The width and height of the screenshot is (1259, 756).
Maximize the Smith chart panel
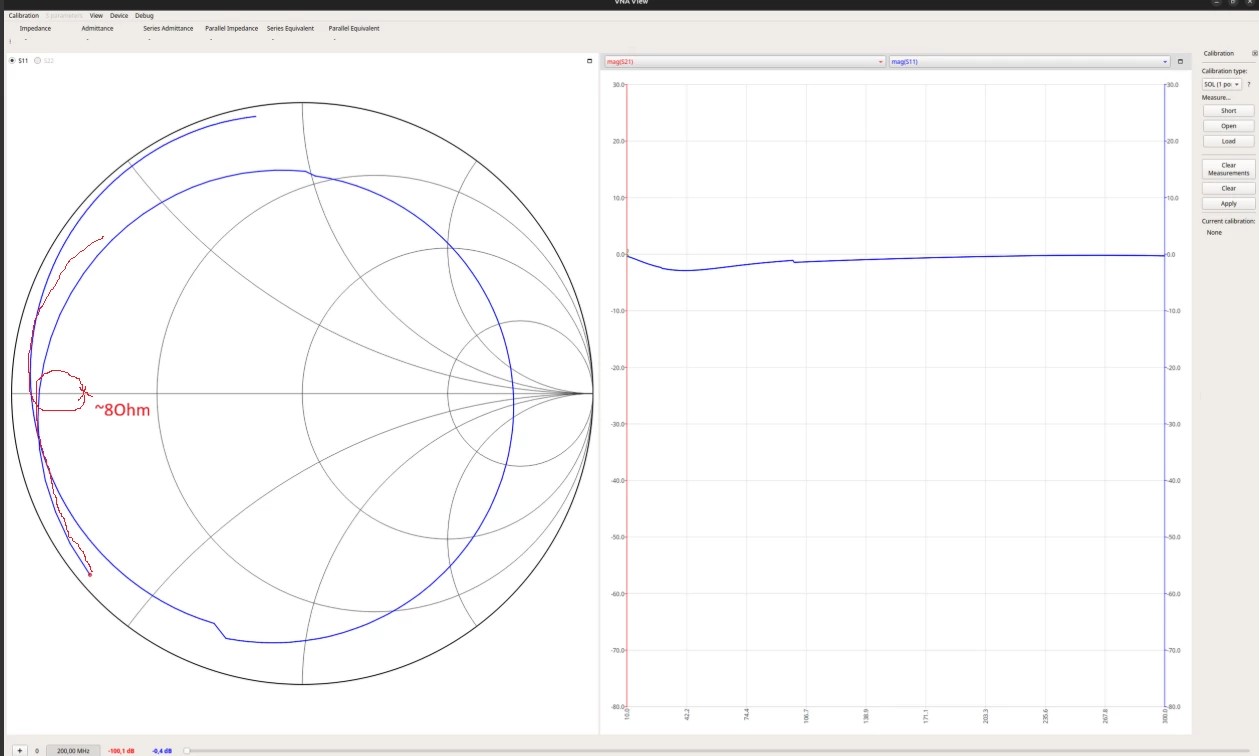coord(589,61)
